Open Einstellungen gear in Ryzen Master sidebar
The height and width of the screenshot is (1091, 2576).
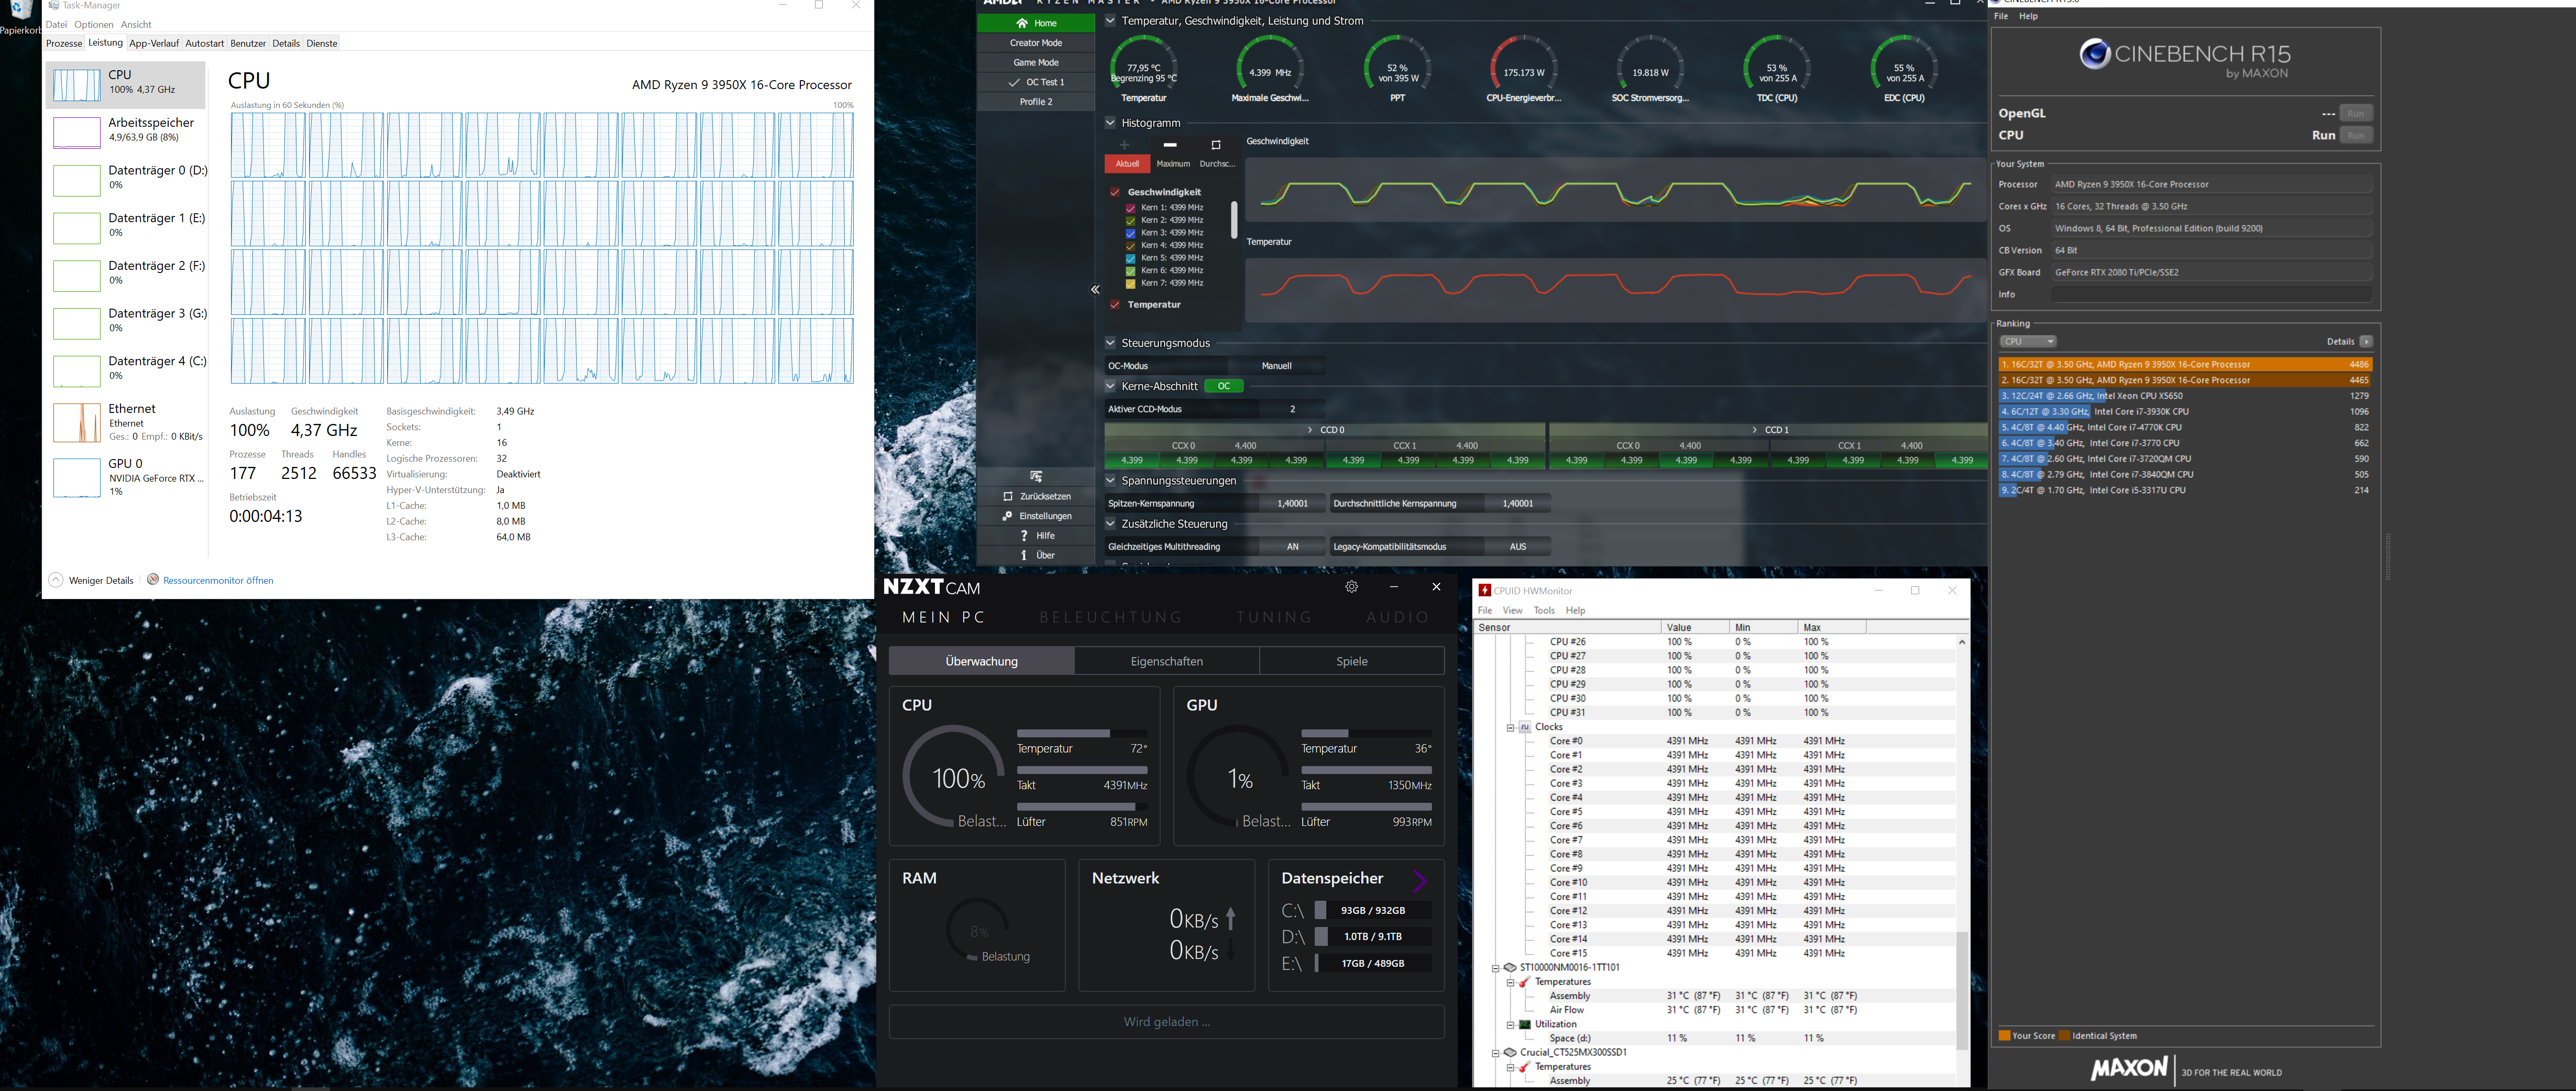click(x=1007, y=516)
